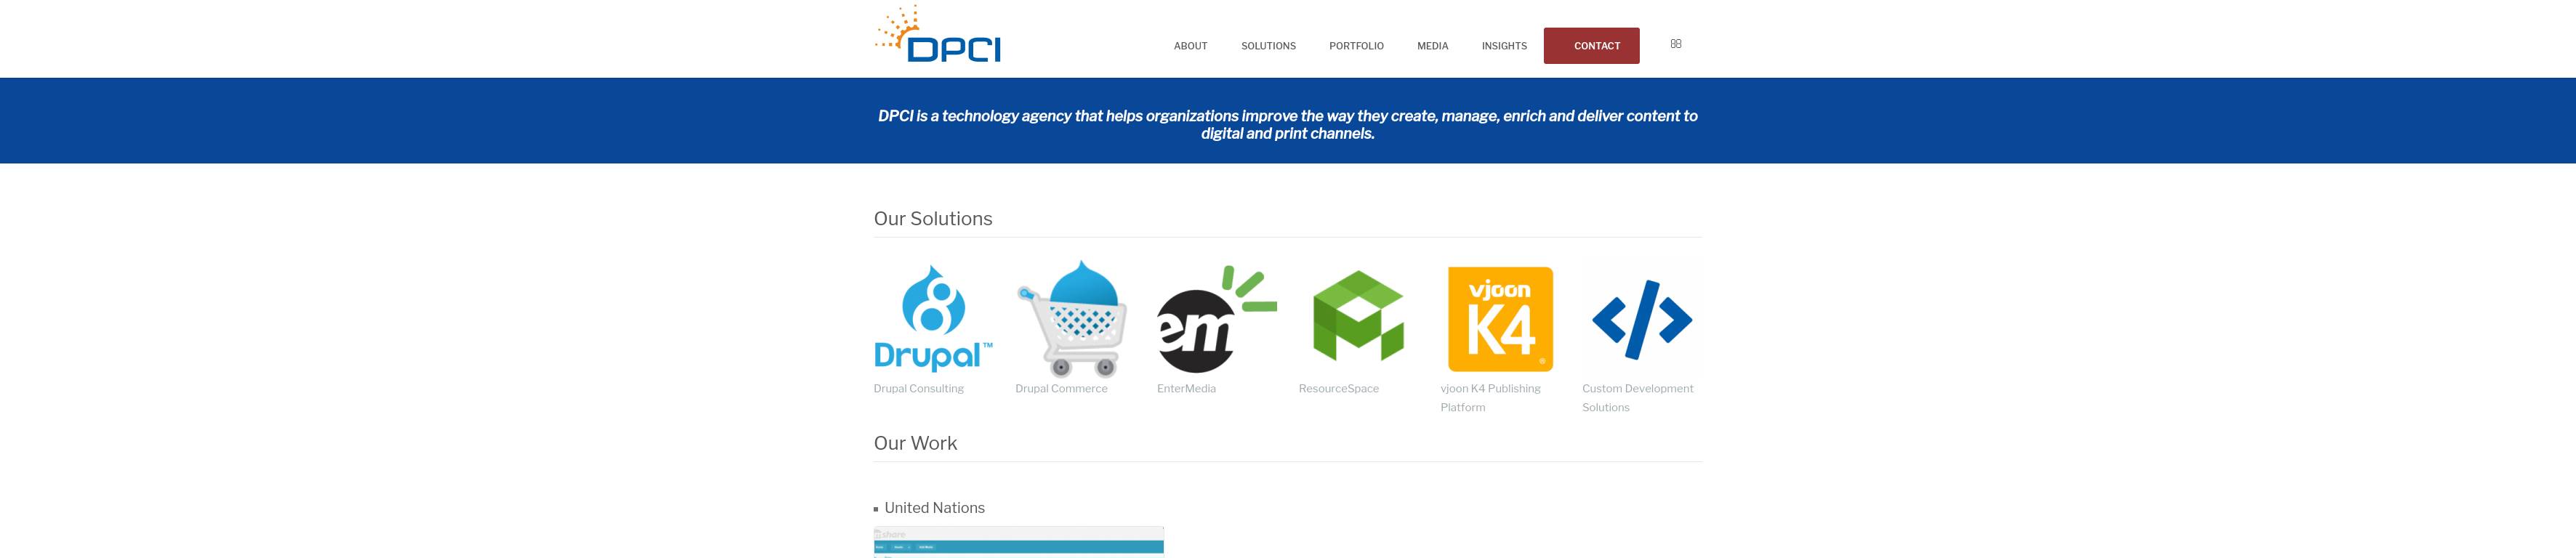Viewport: 2576px width, 558px height.
Task: Select the Drupal Commerce shopping cart icon
Action: [x=1072, y=318]
